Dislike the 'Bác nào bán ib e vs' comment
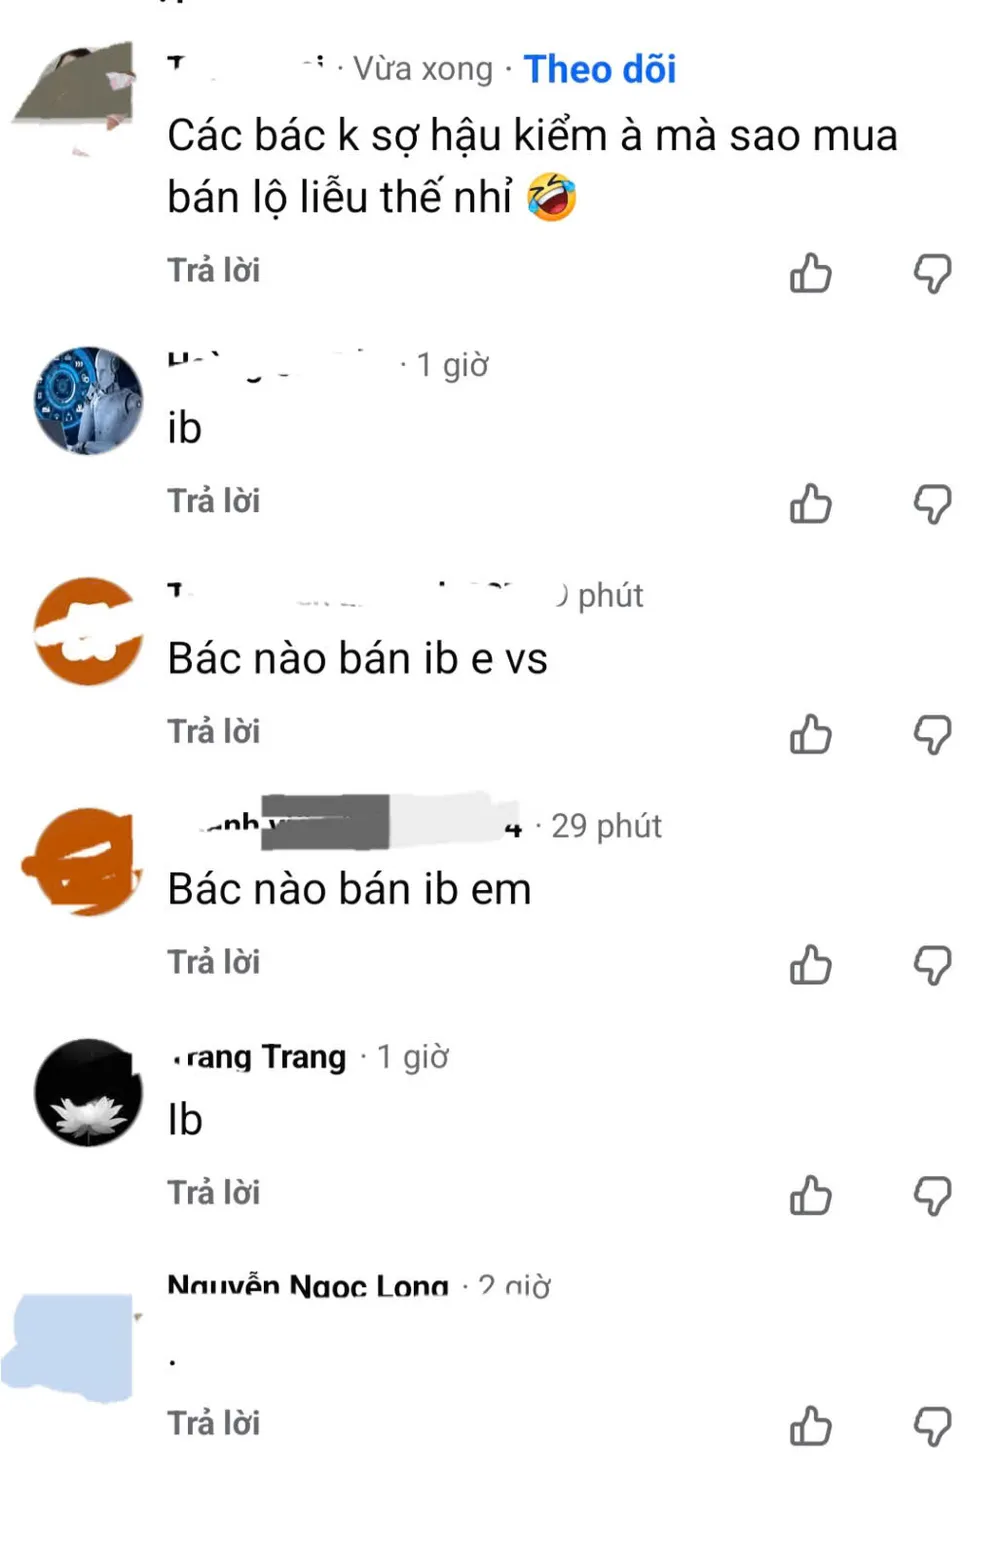The width and height of the screenshot is (1000, 1553). (x=932, y=734)
